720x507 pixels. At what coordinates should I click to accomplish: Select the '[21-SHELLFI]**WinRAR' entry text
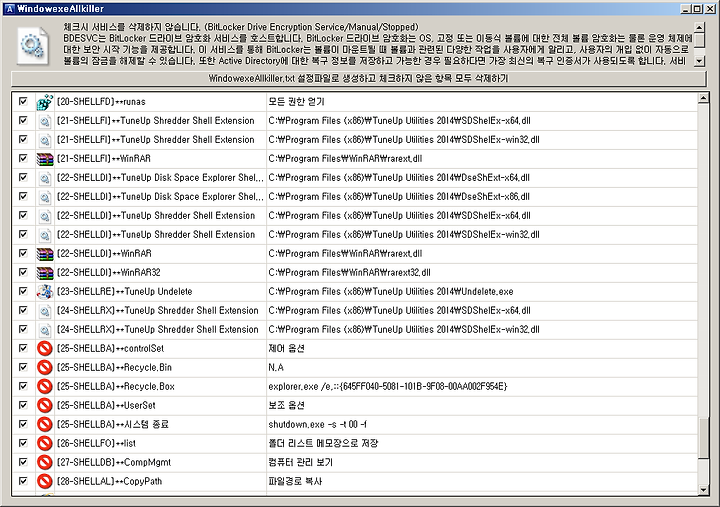pyautogui.click(x=104, y=159)
